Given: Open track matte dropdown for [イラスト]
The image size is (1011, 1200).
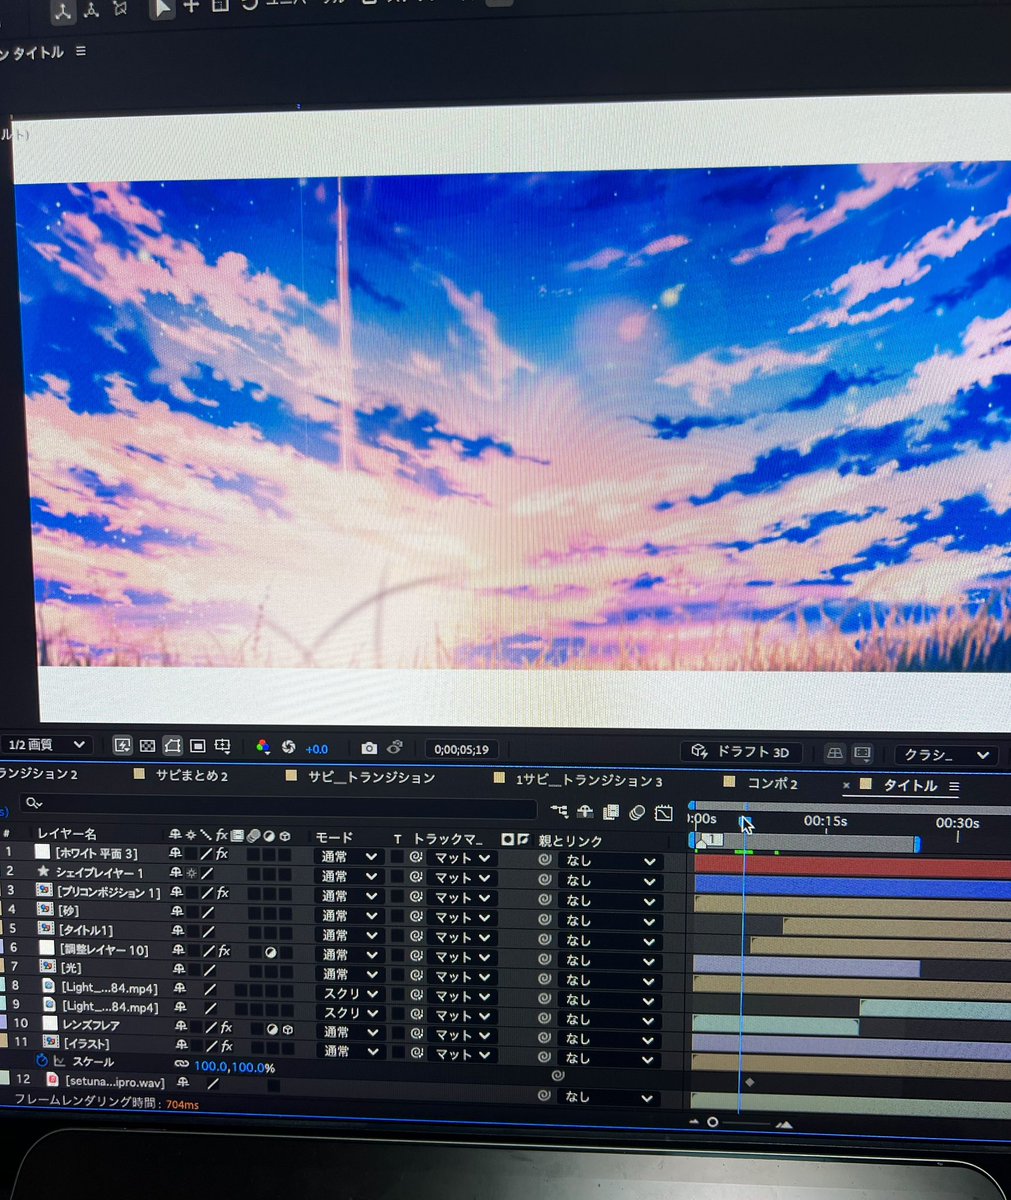Looking at the screenshot, I should point(462,1054).
